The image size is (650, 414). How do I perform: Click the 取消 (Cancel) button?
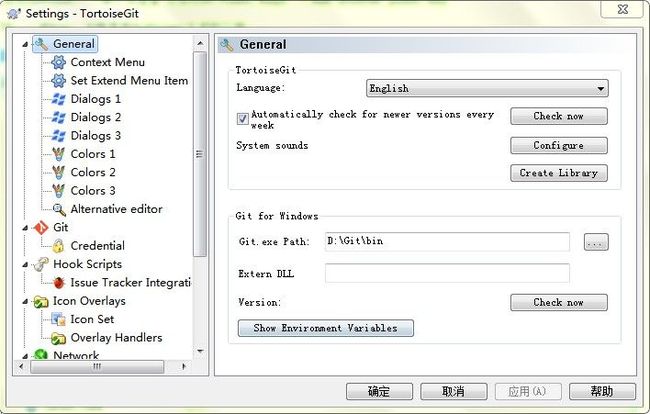(454, 392)
